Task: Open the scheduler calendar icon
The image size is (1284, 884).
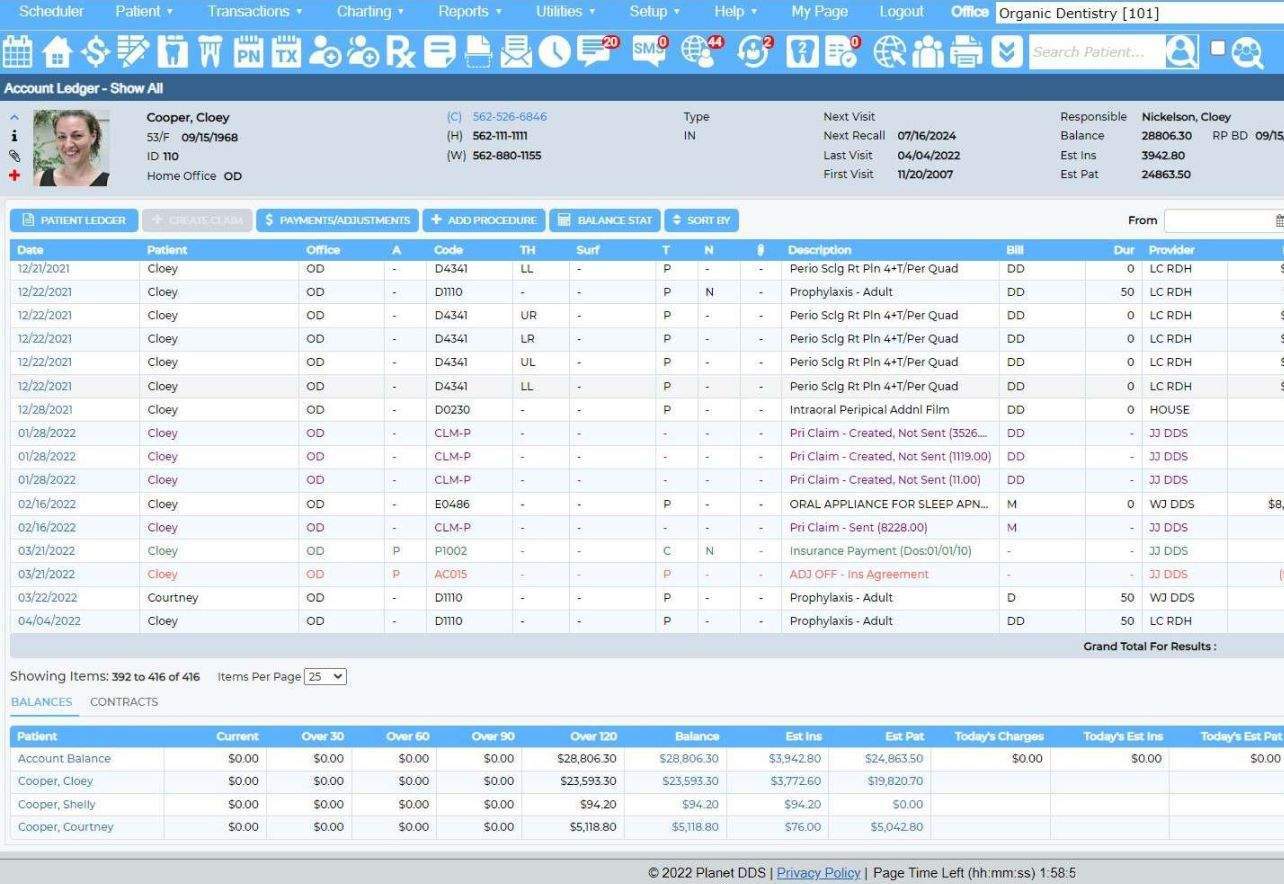Action: pos(18,52)
